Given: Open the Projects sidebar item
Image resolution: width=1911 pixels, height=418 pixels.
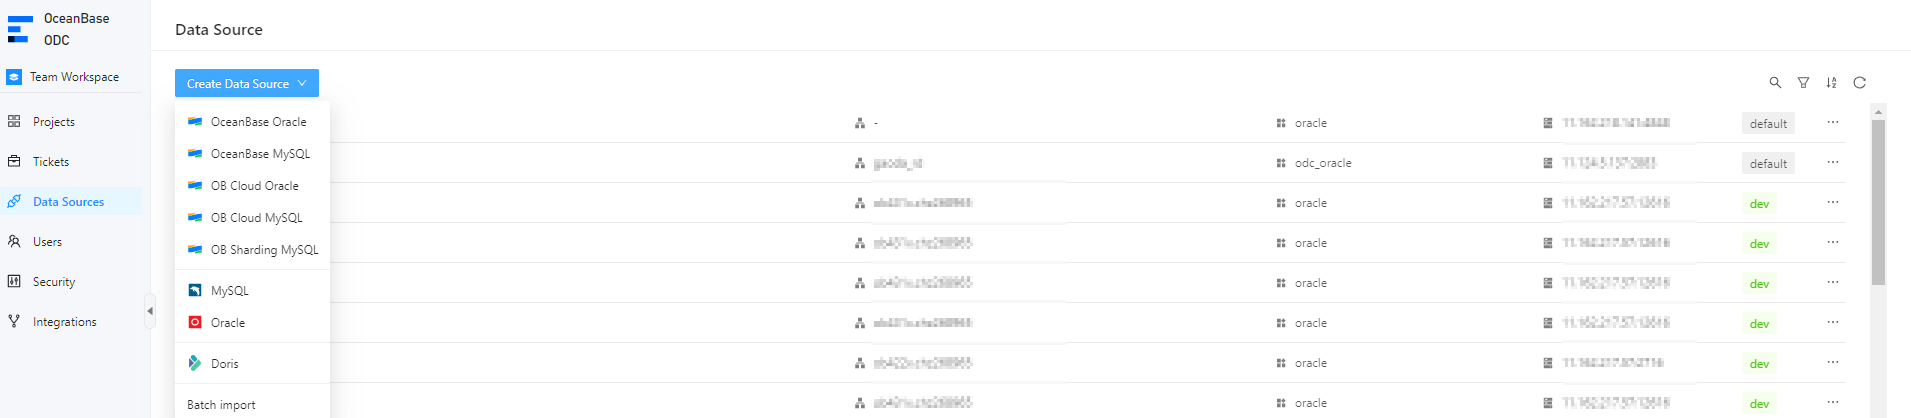Looking at the screenshot, I should point(54,122).
